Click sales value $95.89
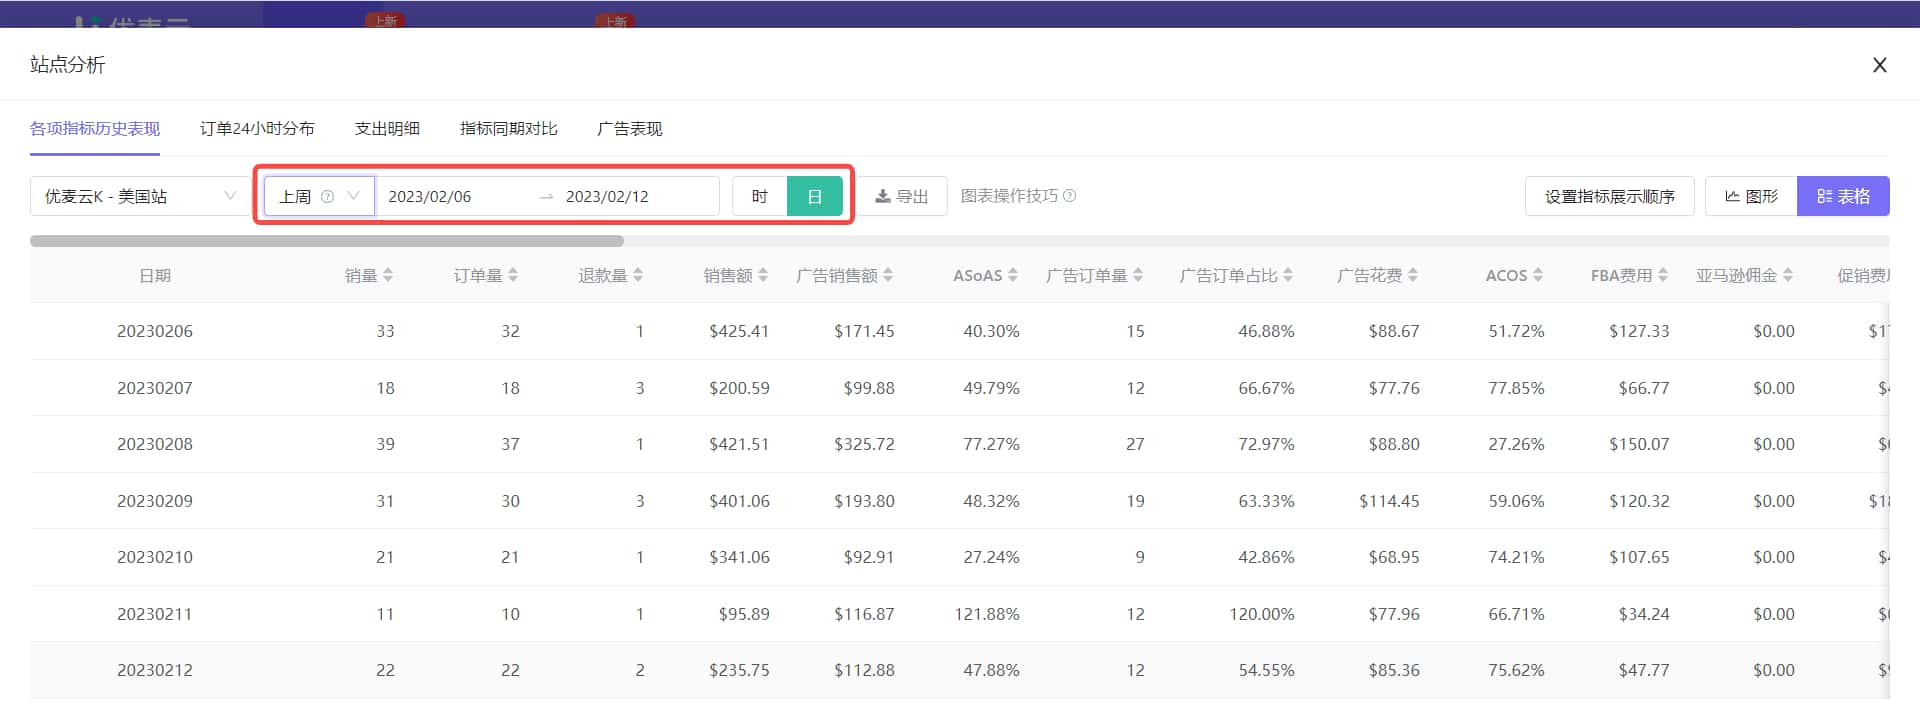 pyautogui.click(x=744, y=614)
